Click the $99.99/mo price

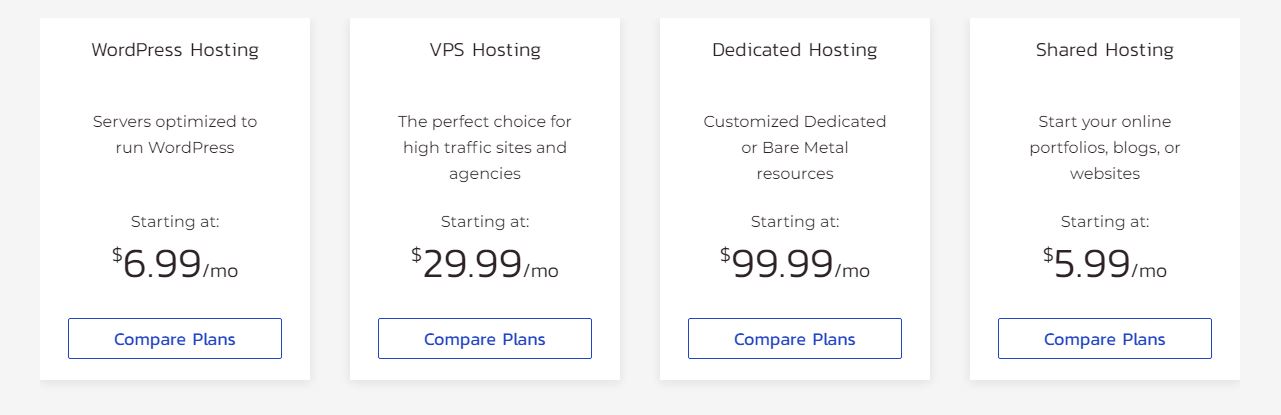click(795, 264)
